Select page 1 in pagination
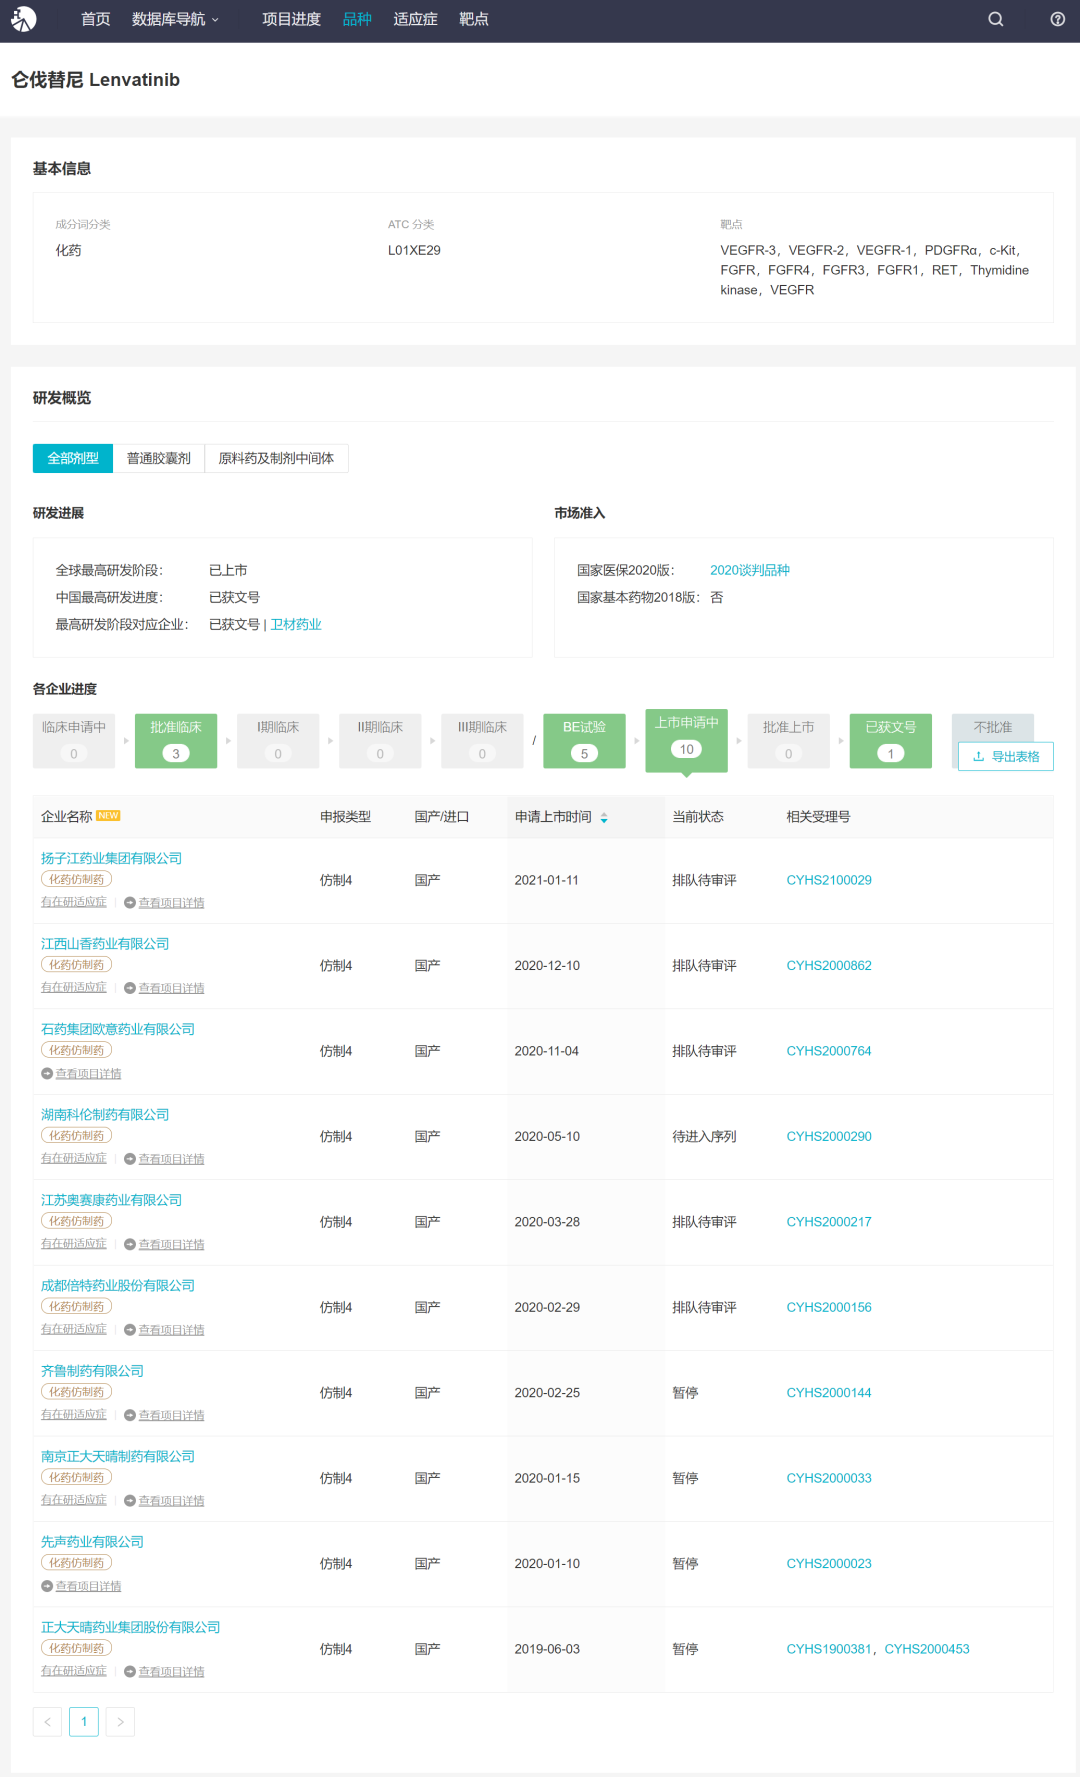This screenshot has width=1080, height=1777. pyautogui.click(x=84, y=1722)
